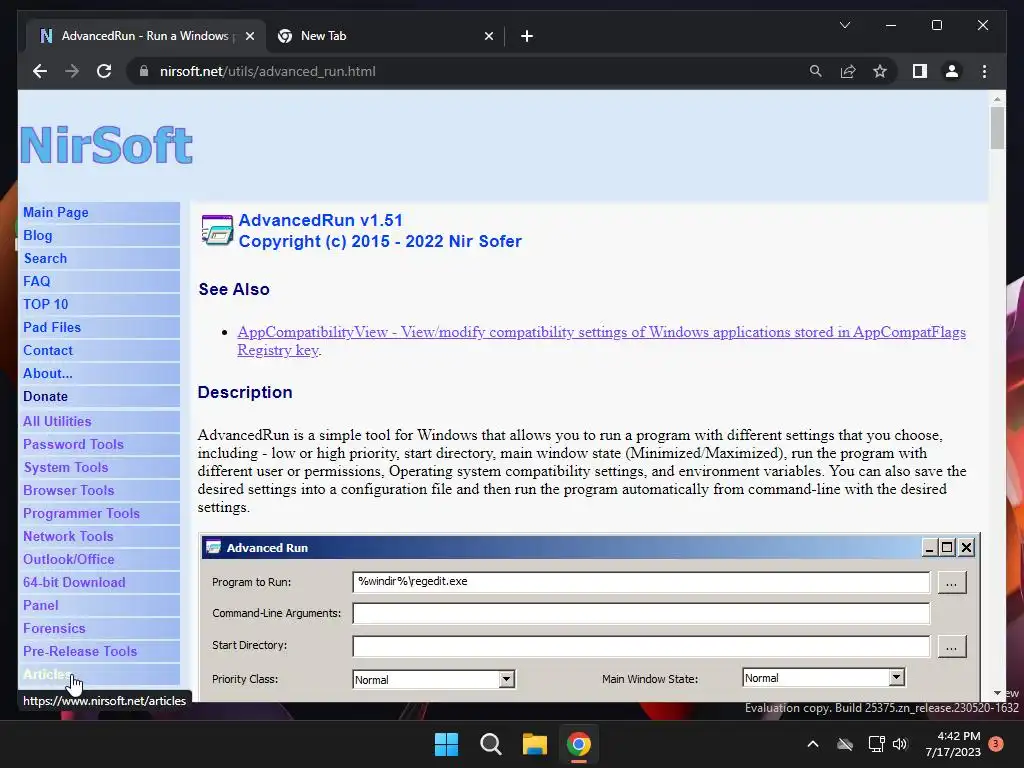Click the scroll down arrow of the page
Image resolution: width=1024 pixels, height=768 pixels.
point(997,693)
